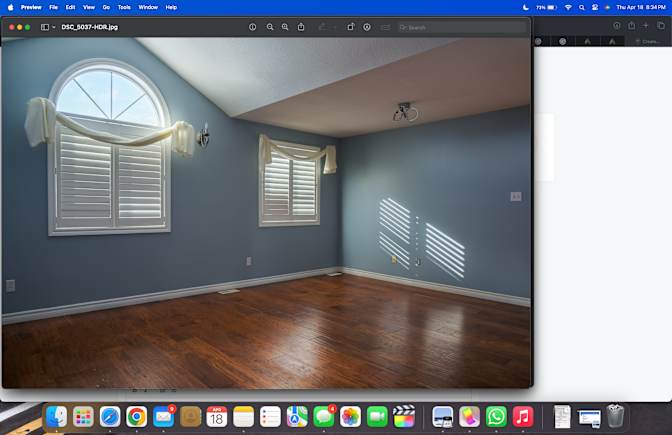
Task: Open Photos from the Dock
Action: point(351,417)
